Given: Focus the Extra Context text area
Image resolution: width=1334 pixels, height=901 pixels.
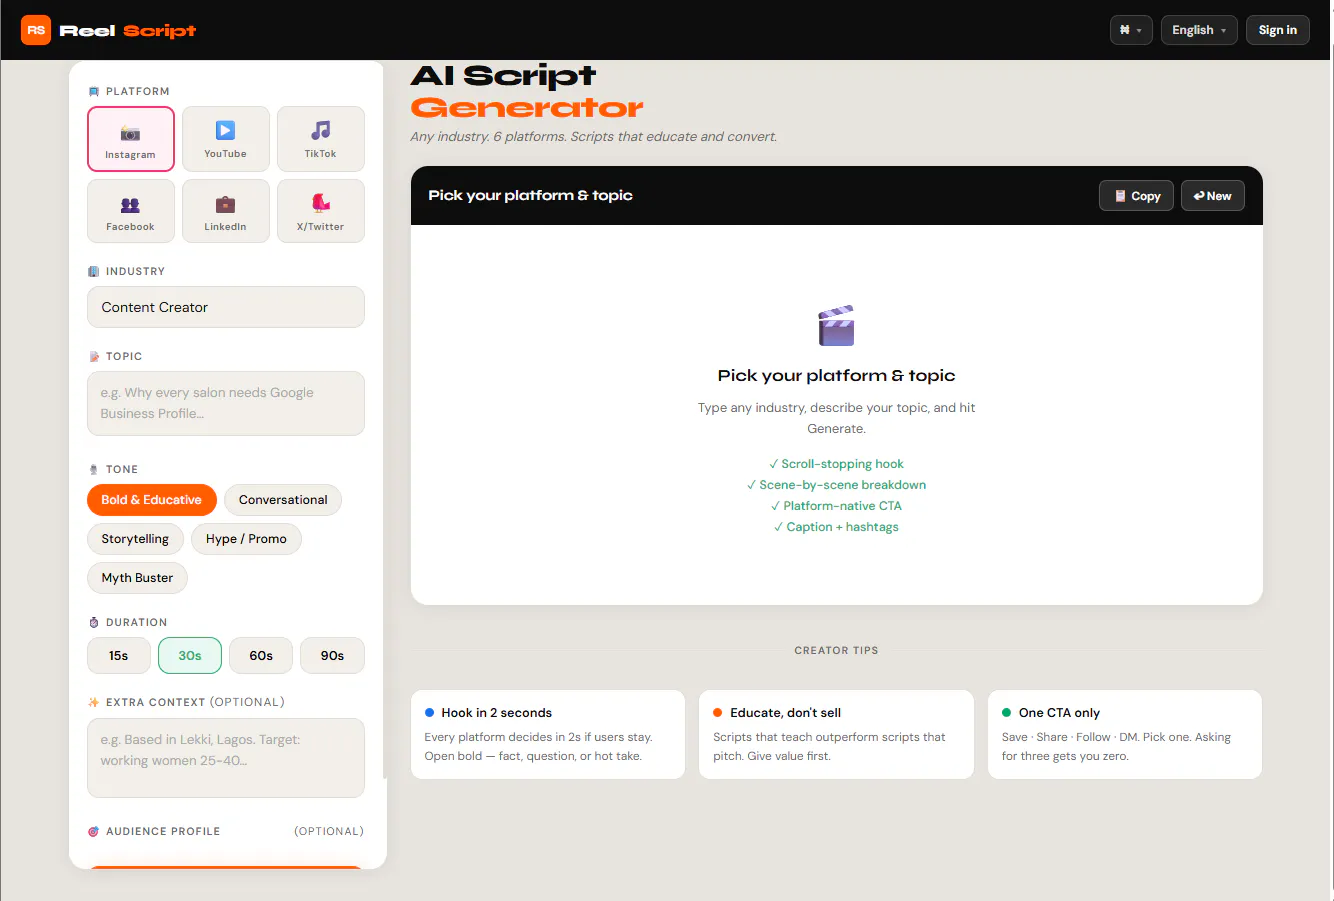Looking at the screenshot, I should 226,758.
